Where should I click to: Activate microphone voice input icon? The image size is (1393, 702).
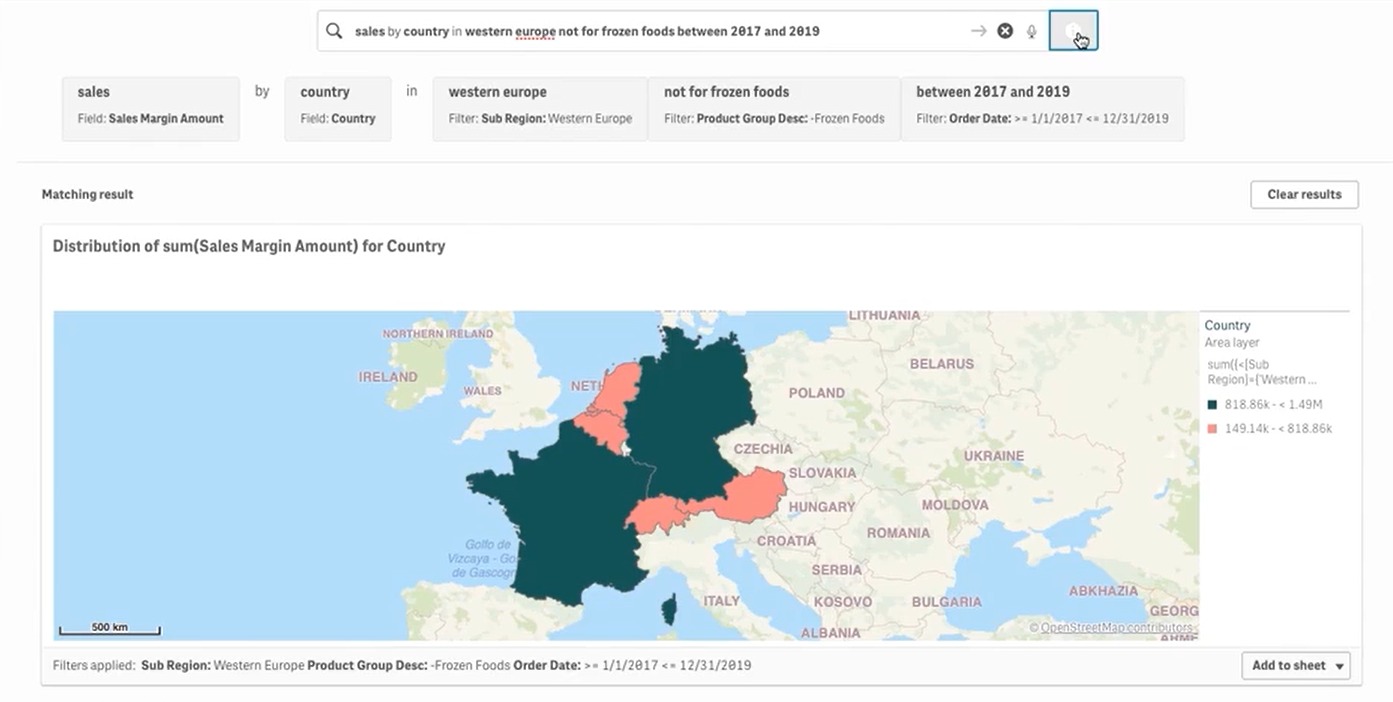1032,31
